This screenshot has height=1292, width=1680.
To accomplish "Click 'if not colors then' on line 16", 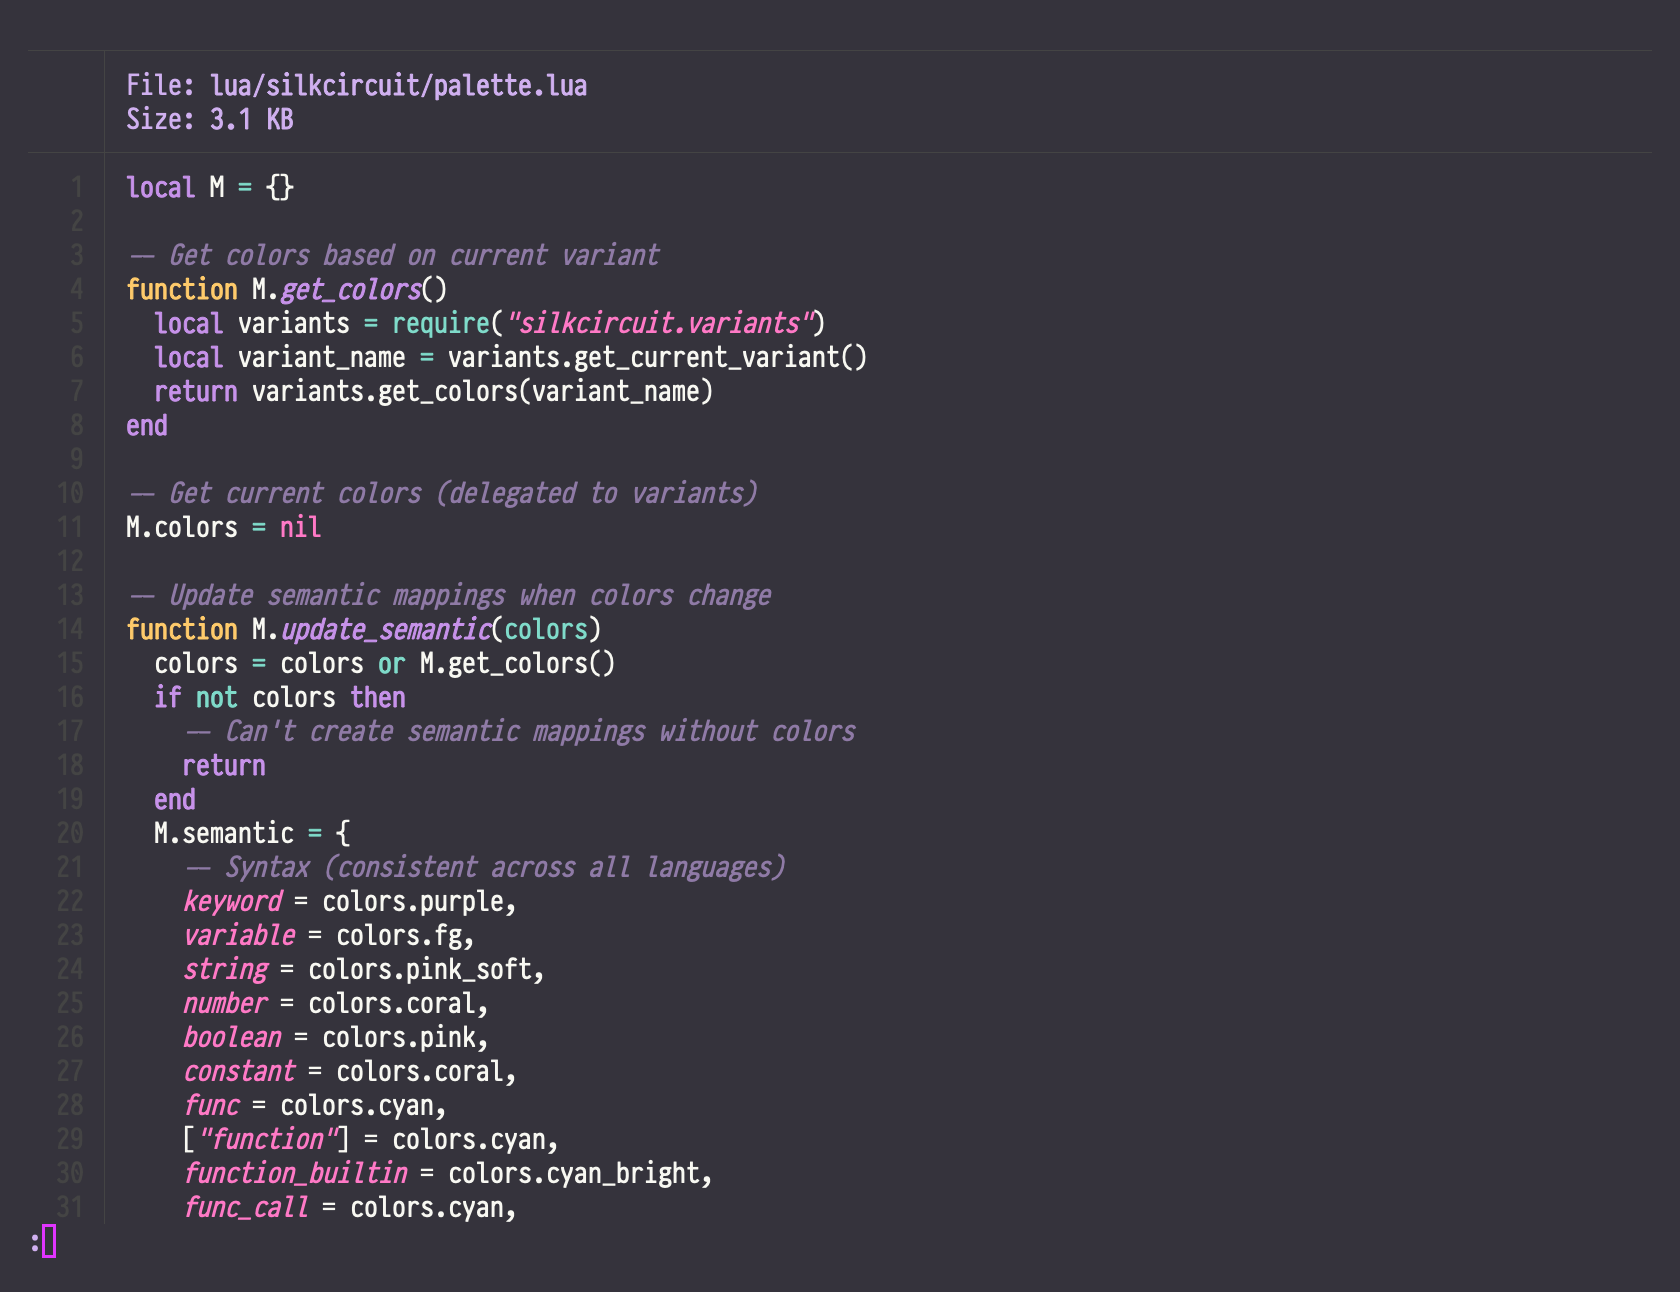I will 280,698.
